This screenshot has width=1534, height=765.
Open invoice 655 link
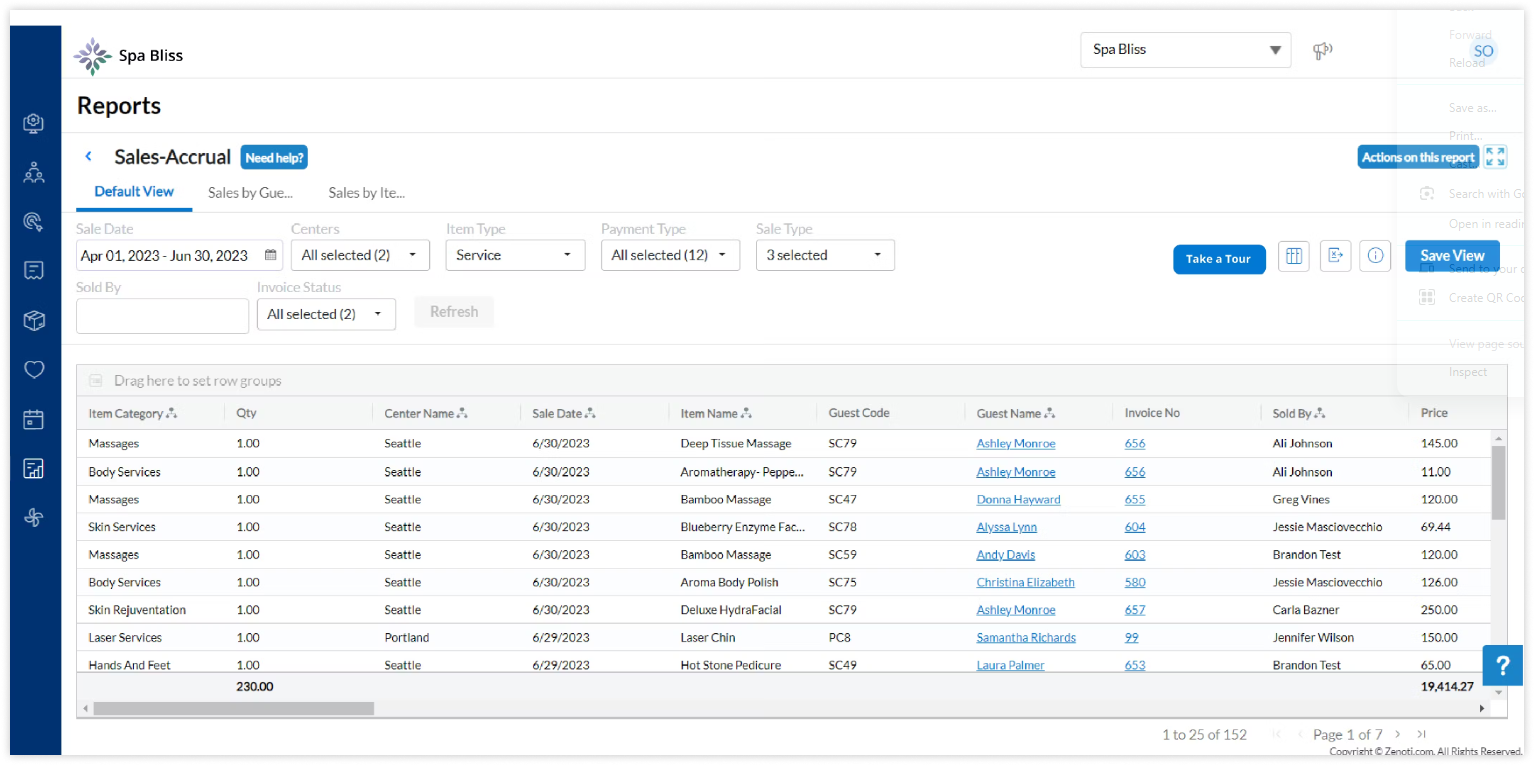[1135, 499]
